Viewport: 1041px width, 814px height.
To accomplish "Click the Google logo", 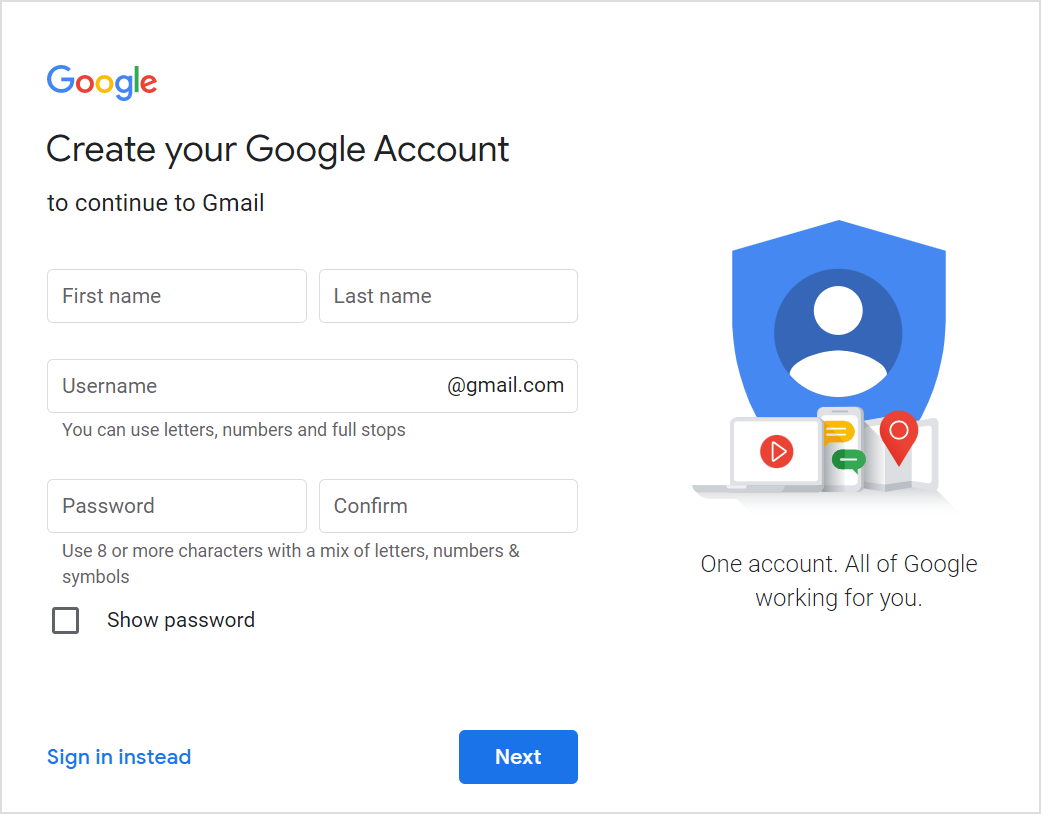I will click(x=101, y=82).
